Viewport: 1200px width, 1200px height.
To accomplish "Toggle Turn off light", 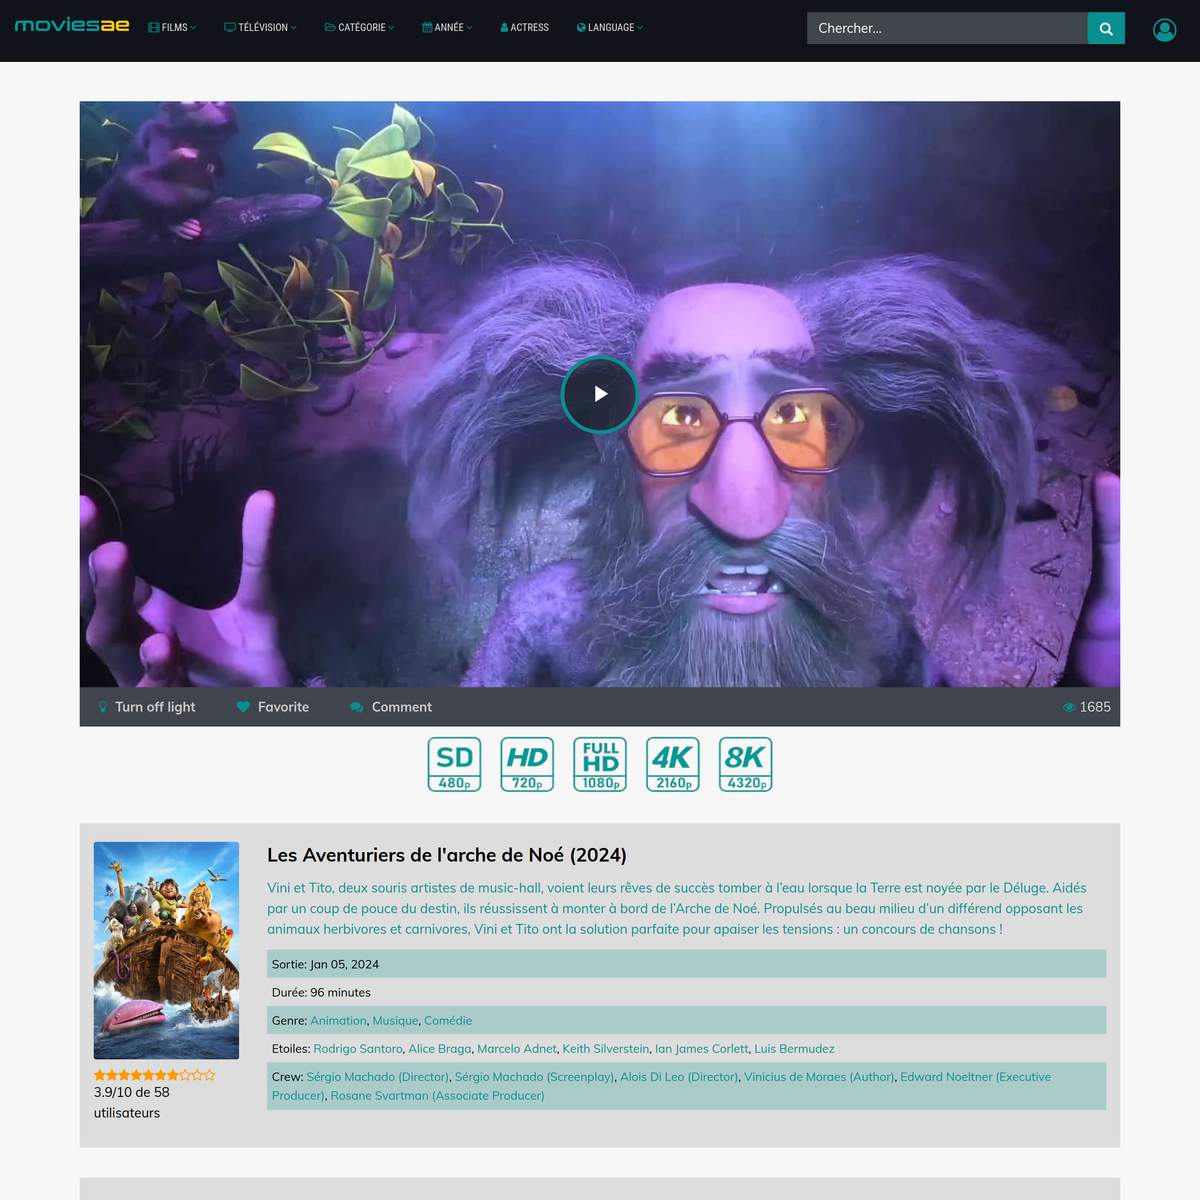I will pyautogui.click(x=147, y=707).
